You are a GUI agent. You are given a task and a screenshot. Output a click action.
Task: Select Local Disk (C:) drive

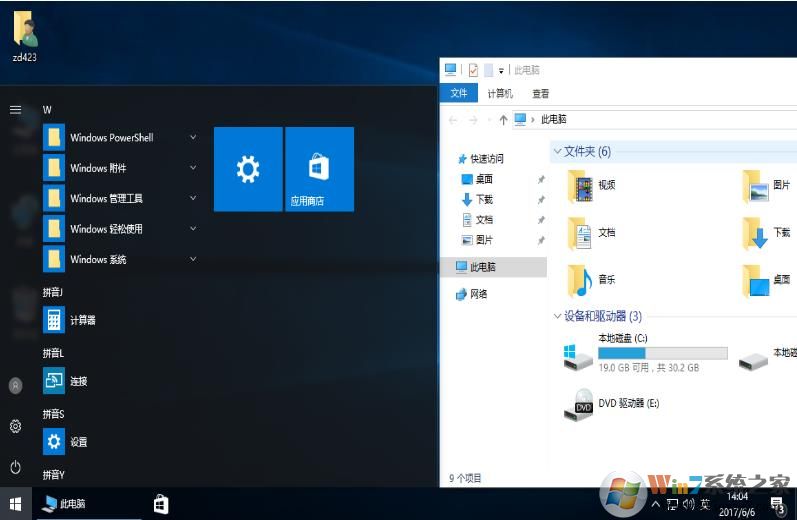click(646, 353)
